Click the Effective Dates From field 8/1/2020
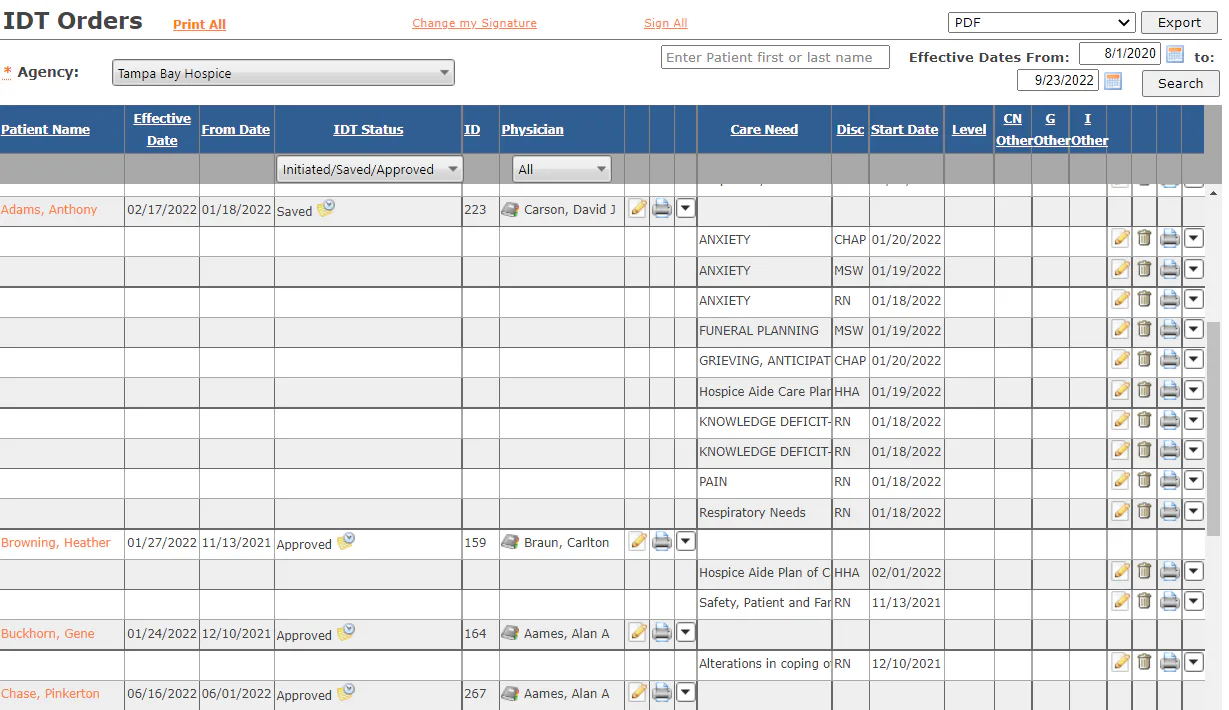 click(x=1119, y=54)
